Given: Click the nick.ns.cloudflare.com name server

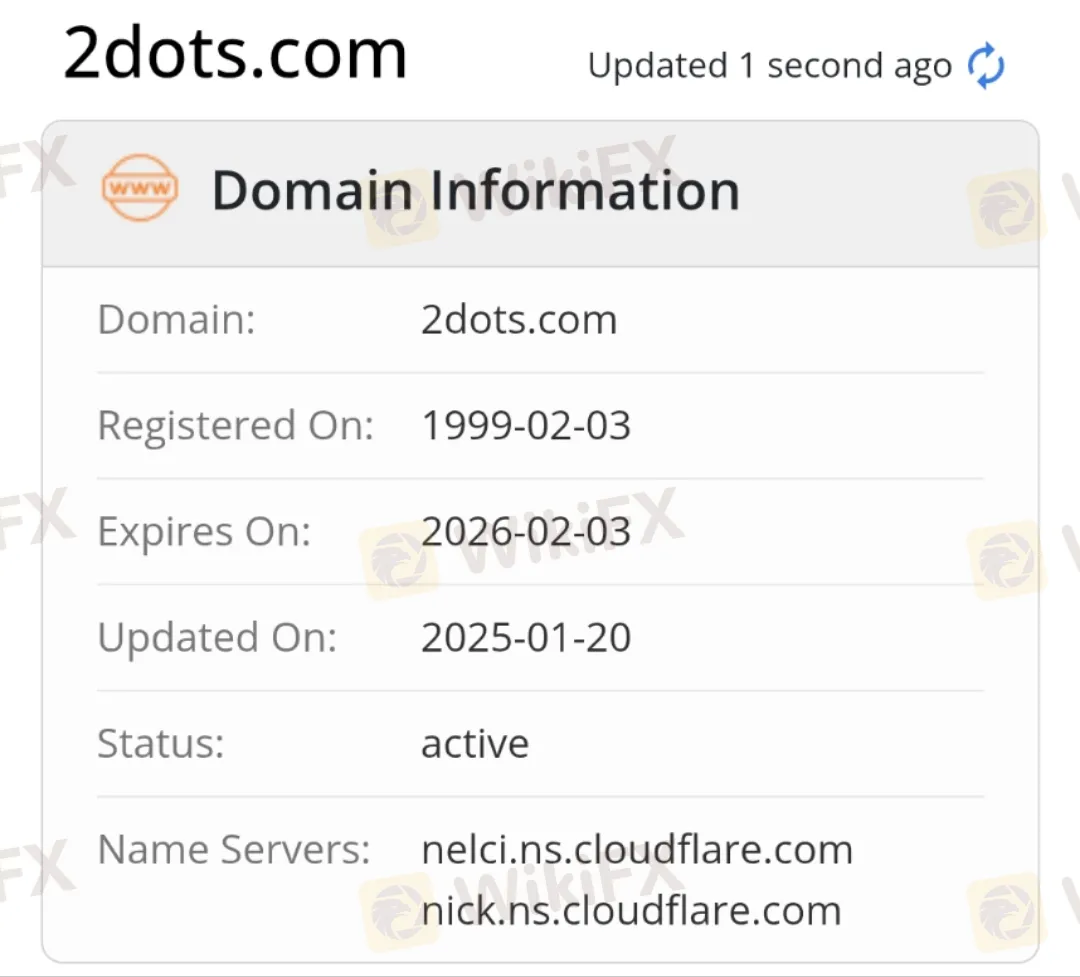Looking at the screenshot, I should tap(630, 910).
